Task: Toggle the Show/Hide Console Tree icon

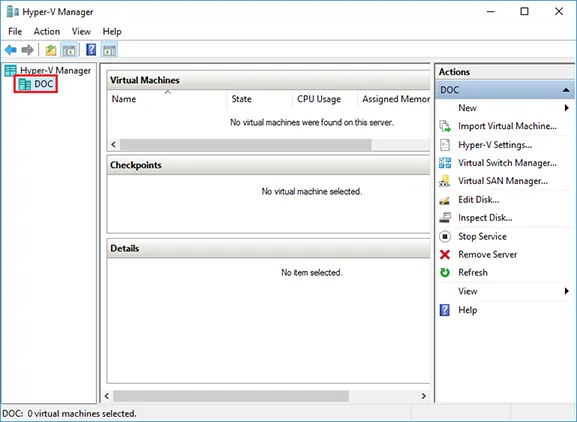Action: click(x=69, y=50)
